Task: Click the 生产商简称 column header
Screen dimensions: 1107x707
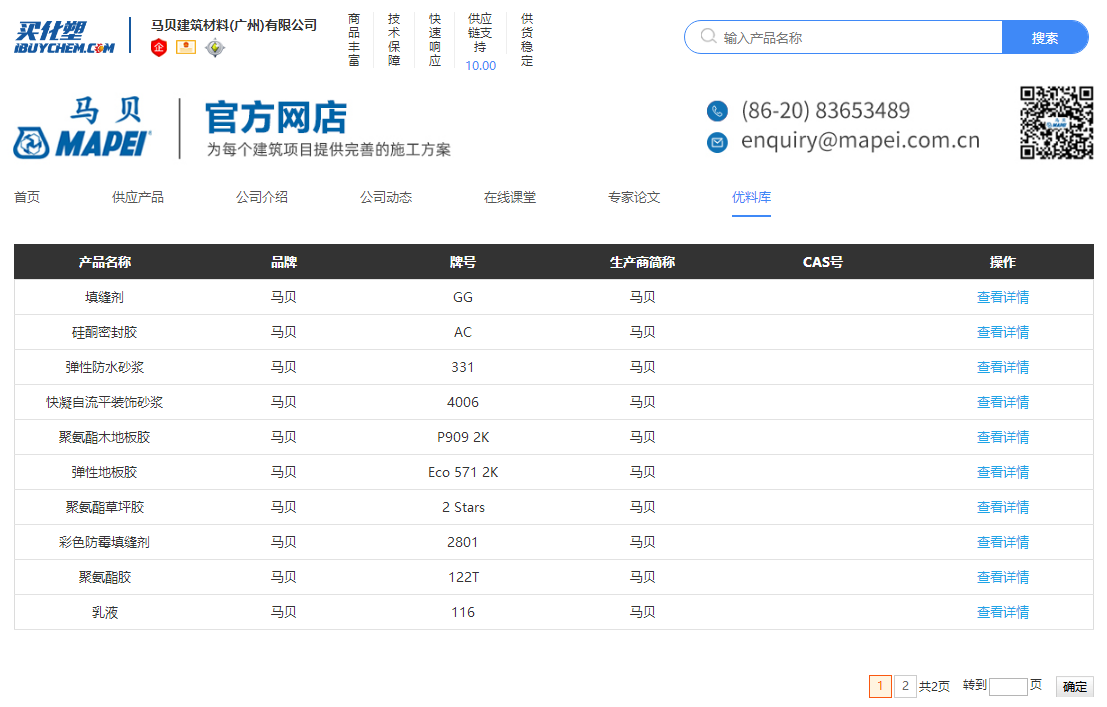Action: 642,262
